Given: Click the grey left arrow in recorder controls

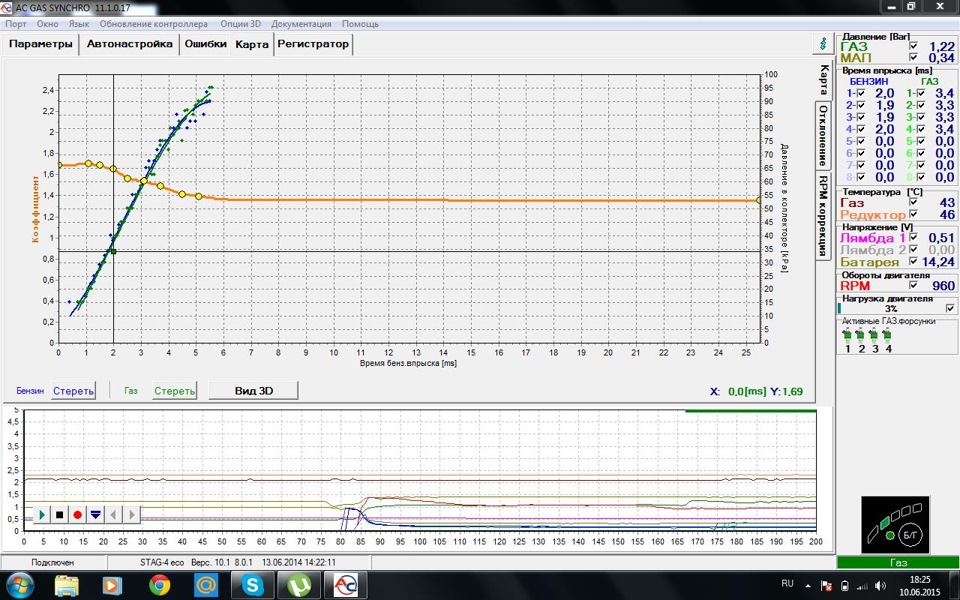Looking at the screenshot, I should pos(113,515).
